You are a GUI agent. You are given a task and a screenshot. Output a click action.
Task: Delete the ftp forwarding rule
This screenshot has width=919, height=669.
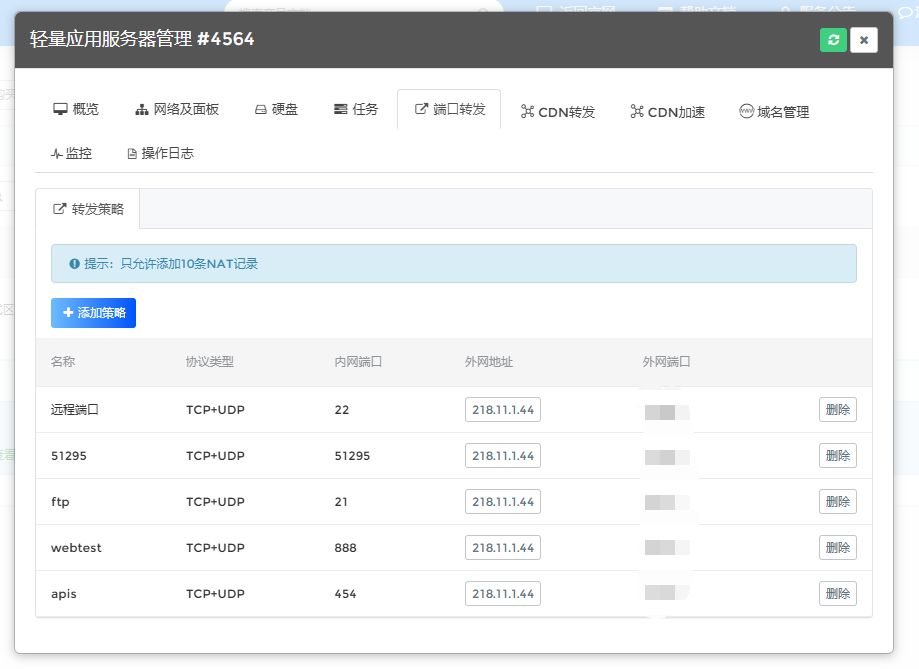point(838,502)
